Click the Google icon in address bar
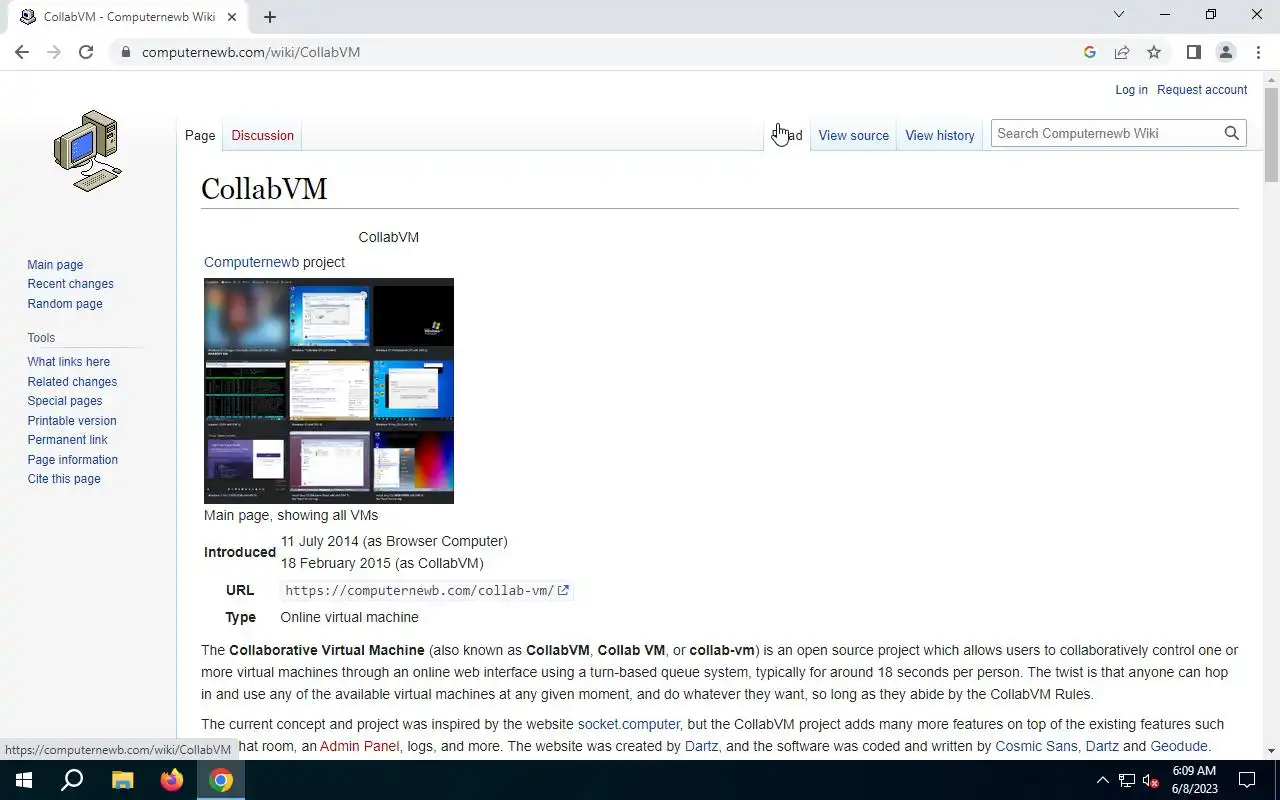1280x800 pixels. coord(1090,52)
